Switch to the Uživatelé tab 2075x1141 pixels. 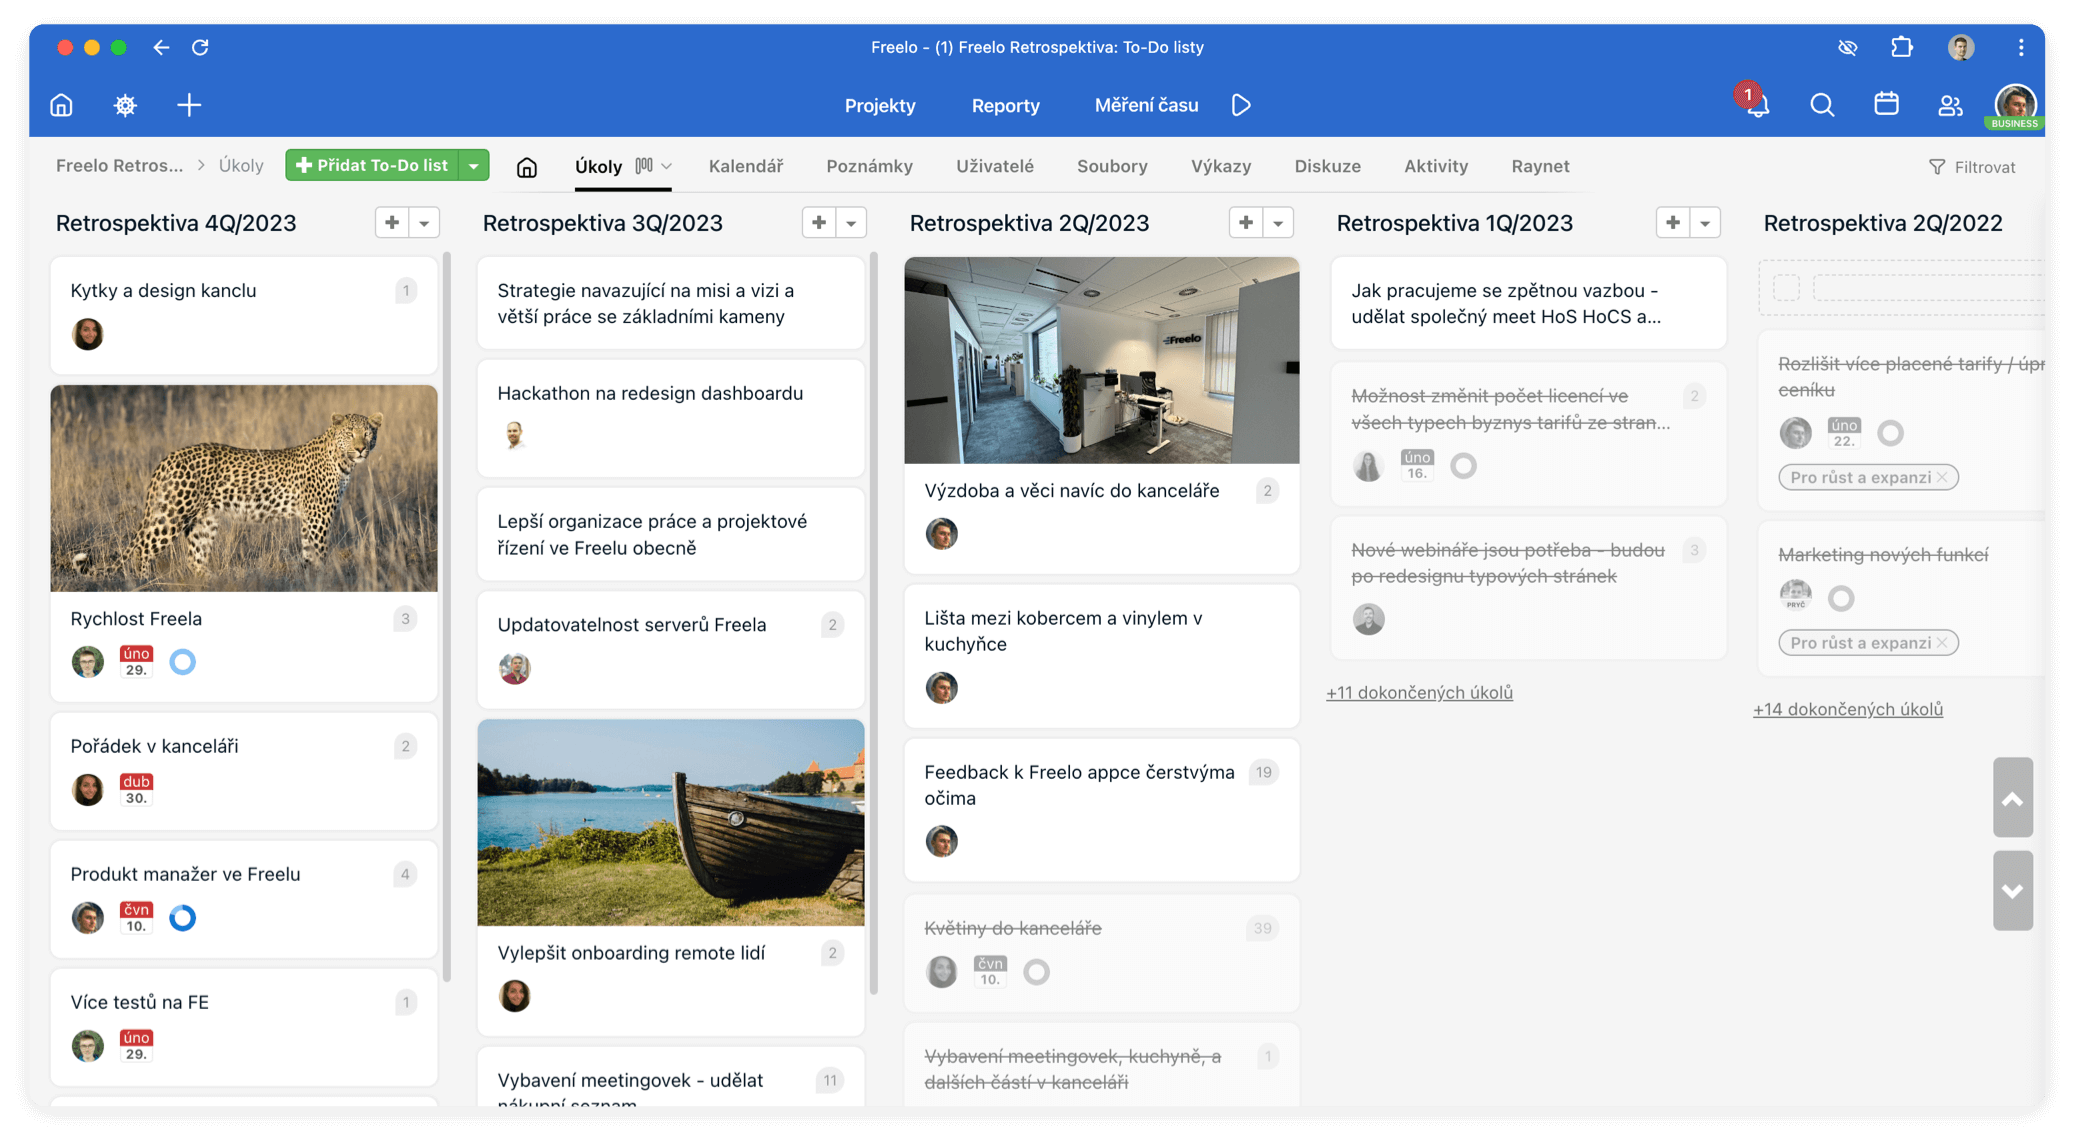(995, 166)
